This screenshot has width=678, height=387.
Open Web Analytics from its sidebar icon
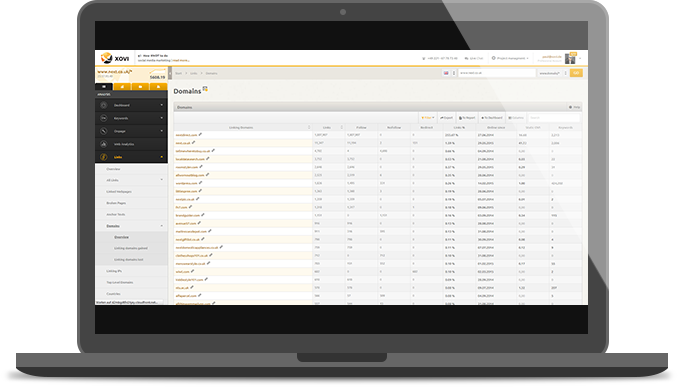[104, 144]
